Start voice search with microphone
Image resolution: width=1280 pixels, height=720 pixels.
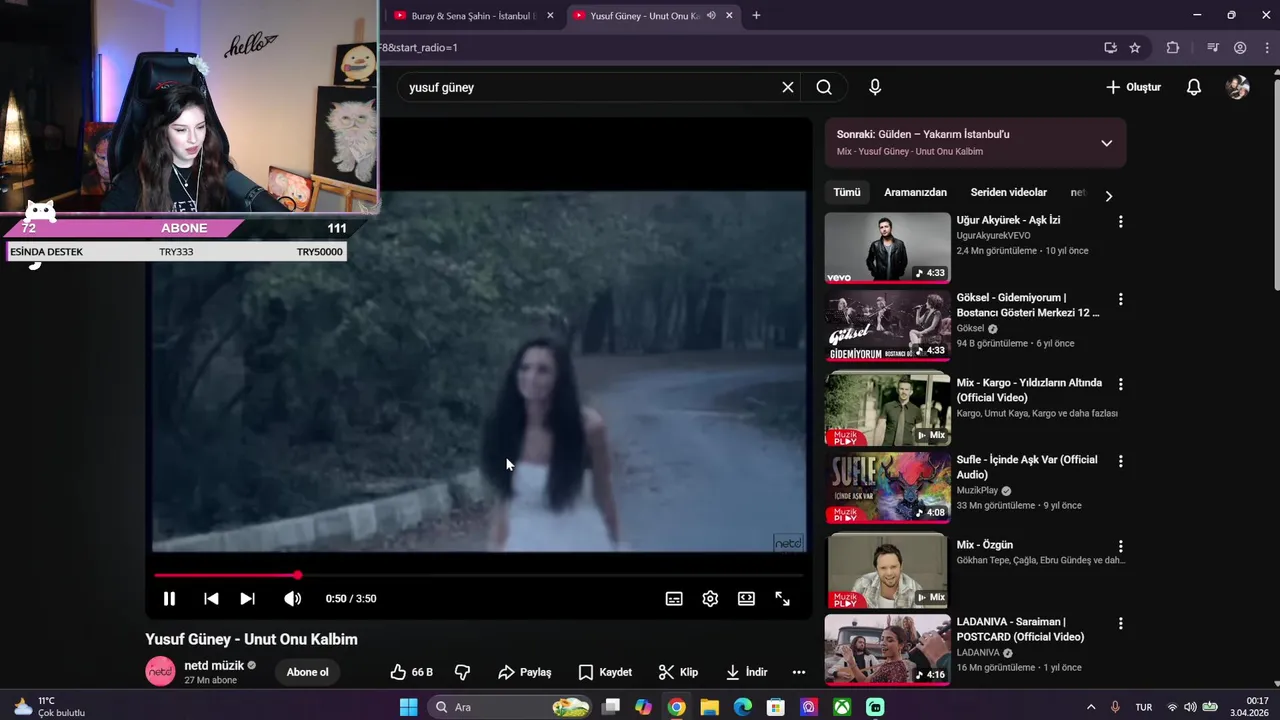click(x=875, y=87)
